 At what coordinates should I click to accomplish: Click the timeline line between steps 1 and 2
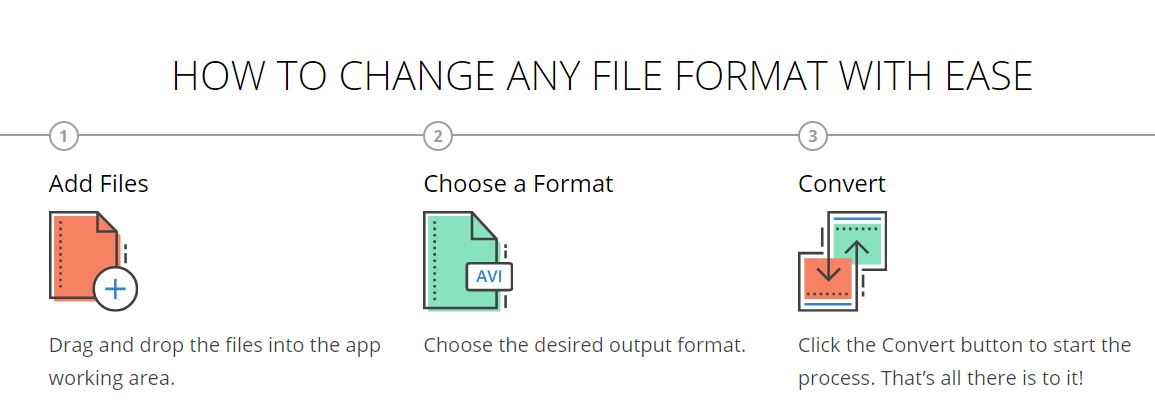point(250,136)
